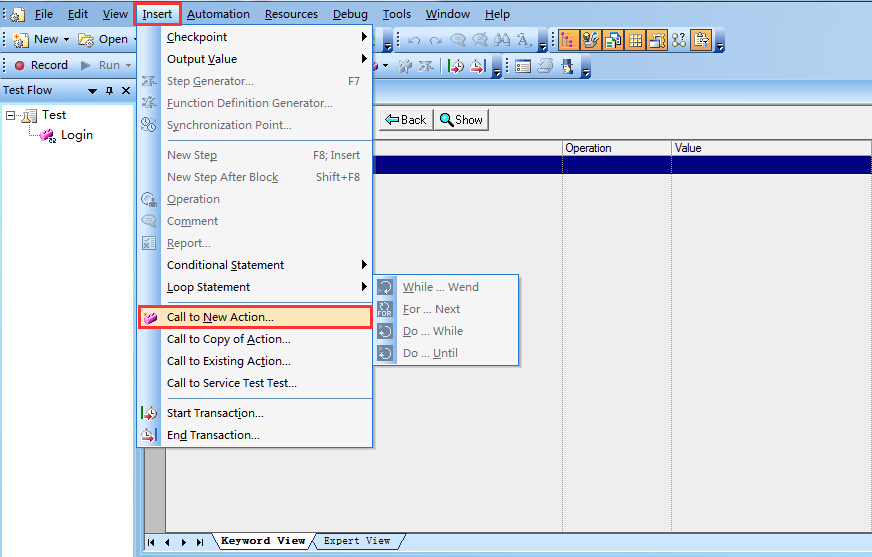Open Find with the binoculars icon

pos(502,40)
